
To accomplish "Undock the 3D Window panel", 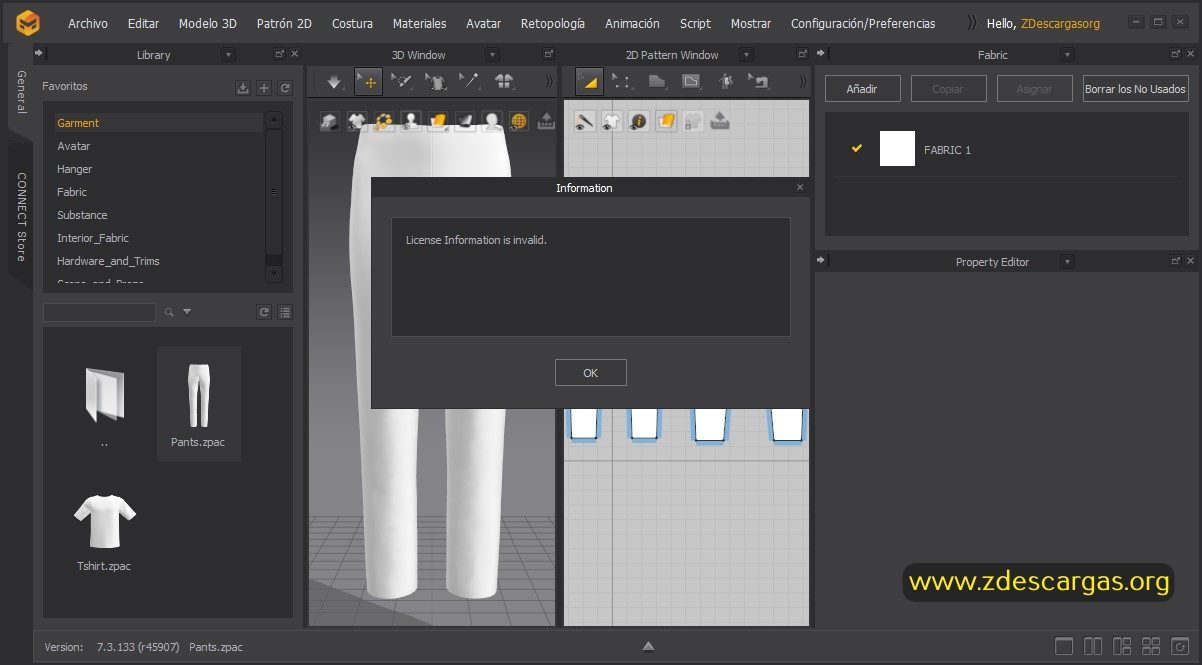I will click(548, 55).
